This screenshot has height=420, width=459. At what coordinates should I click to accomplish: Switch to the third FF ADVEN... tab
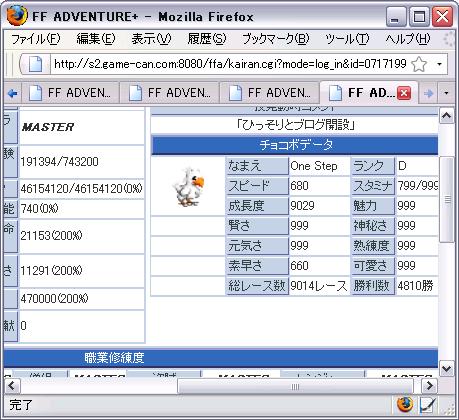pos(270,93)
